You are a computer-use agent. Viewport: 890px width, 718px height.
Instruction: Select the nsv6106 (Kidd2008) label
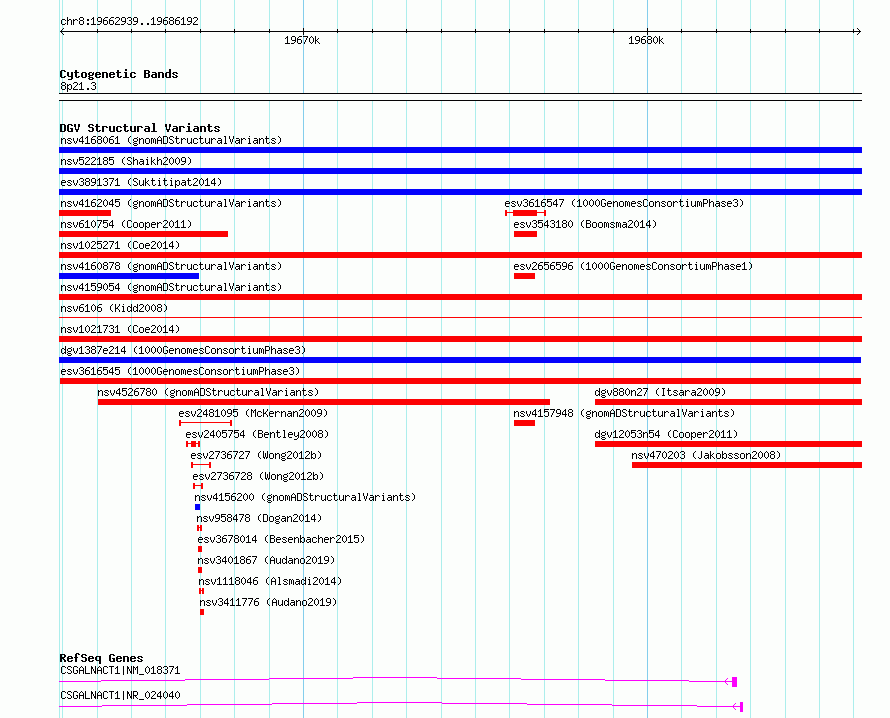114,308
